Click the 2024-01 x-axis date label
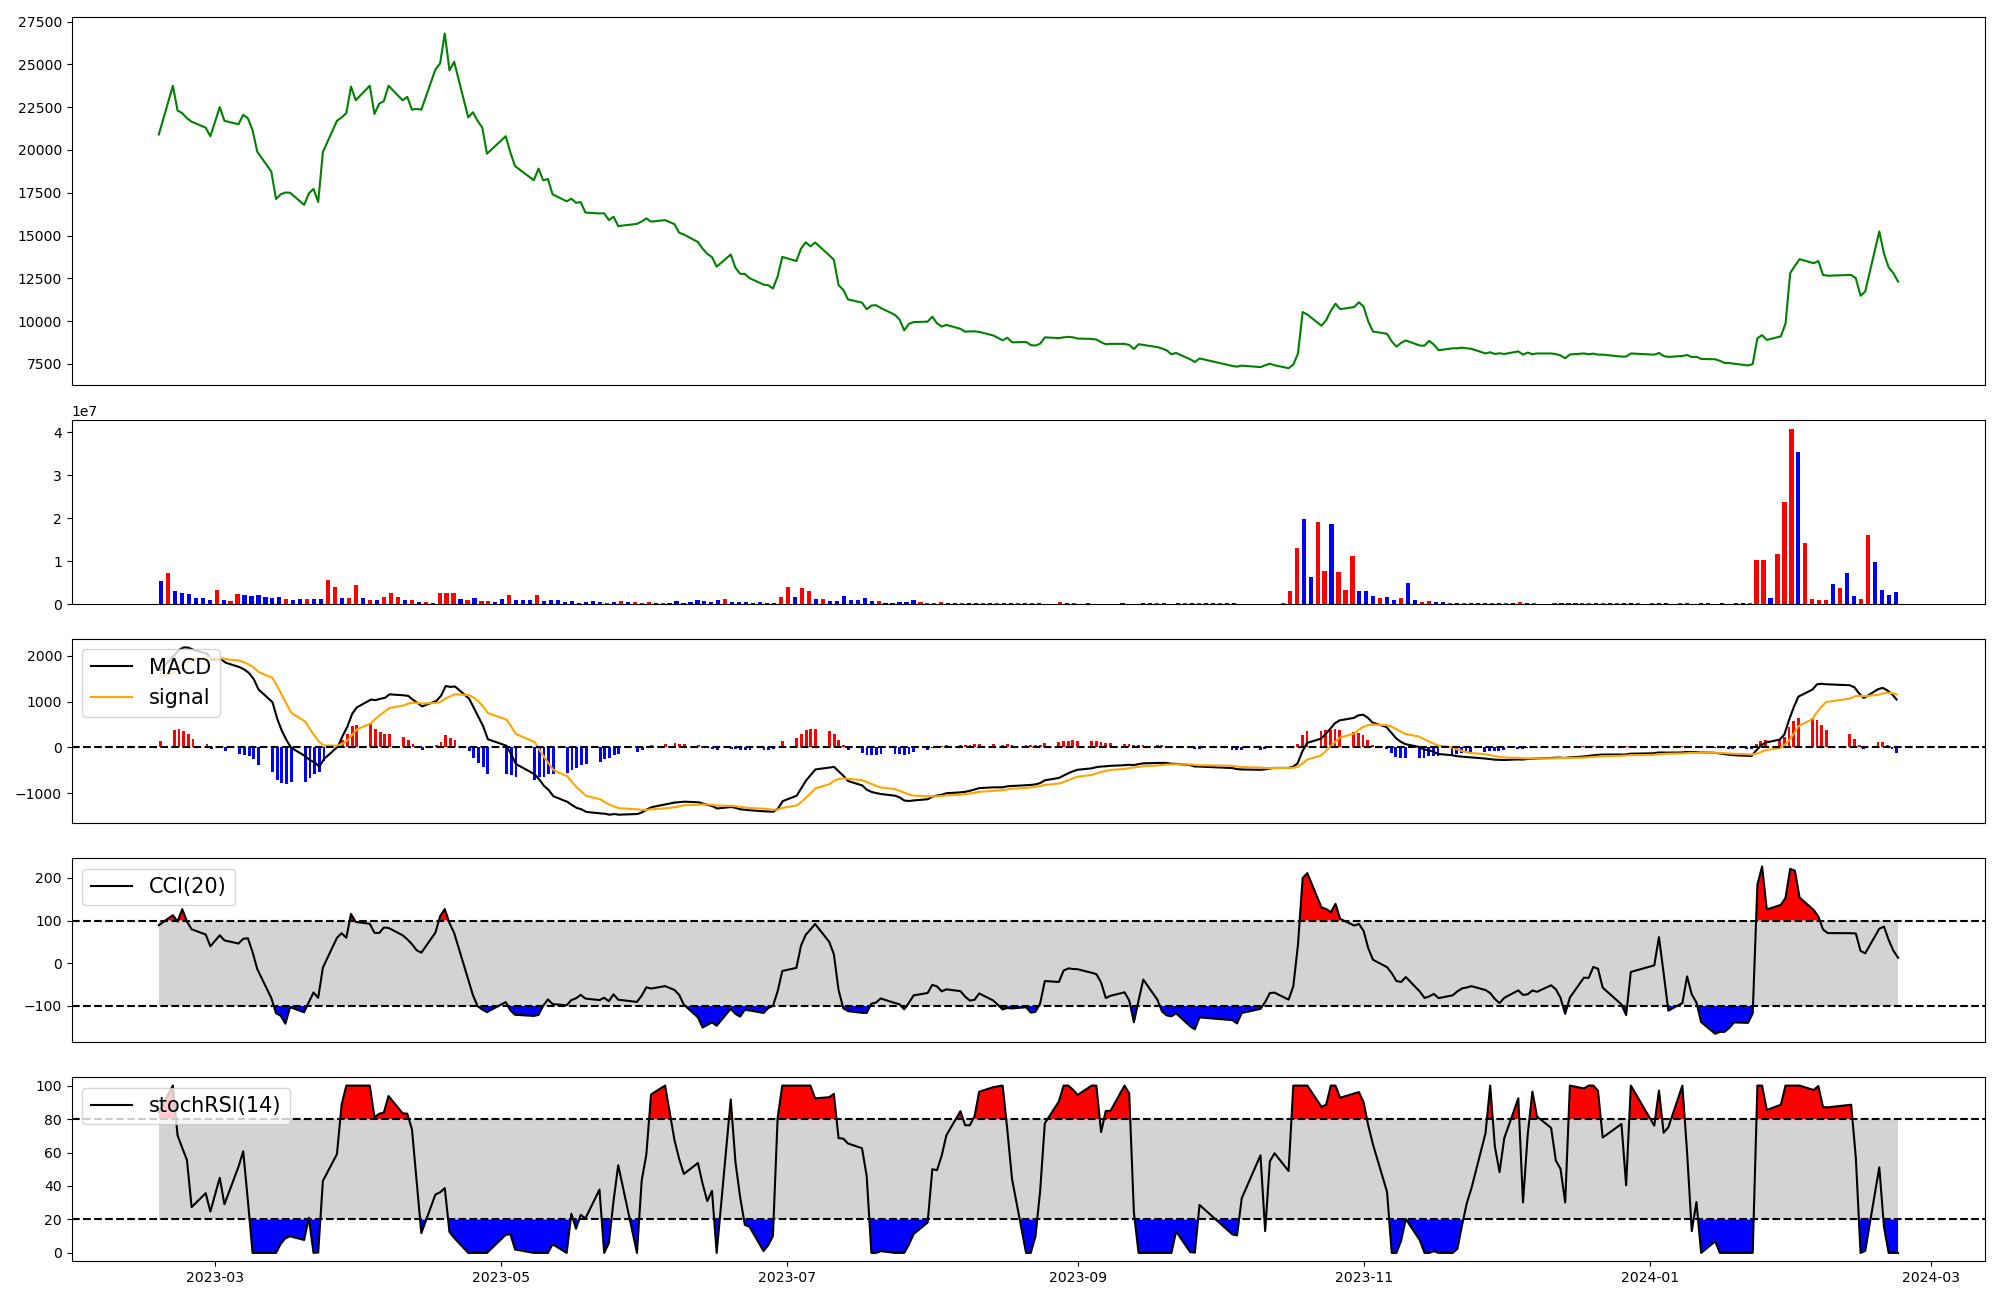 (1650, 1277)
